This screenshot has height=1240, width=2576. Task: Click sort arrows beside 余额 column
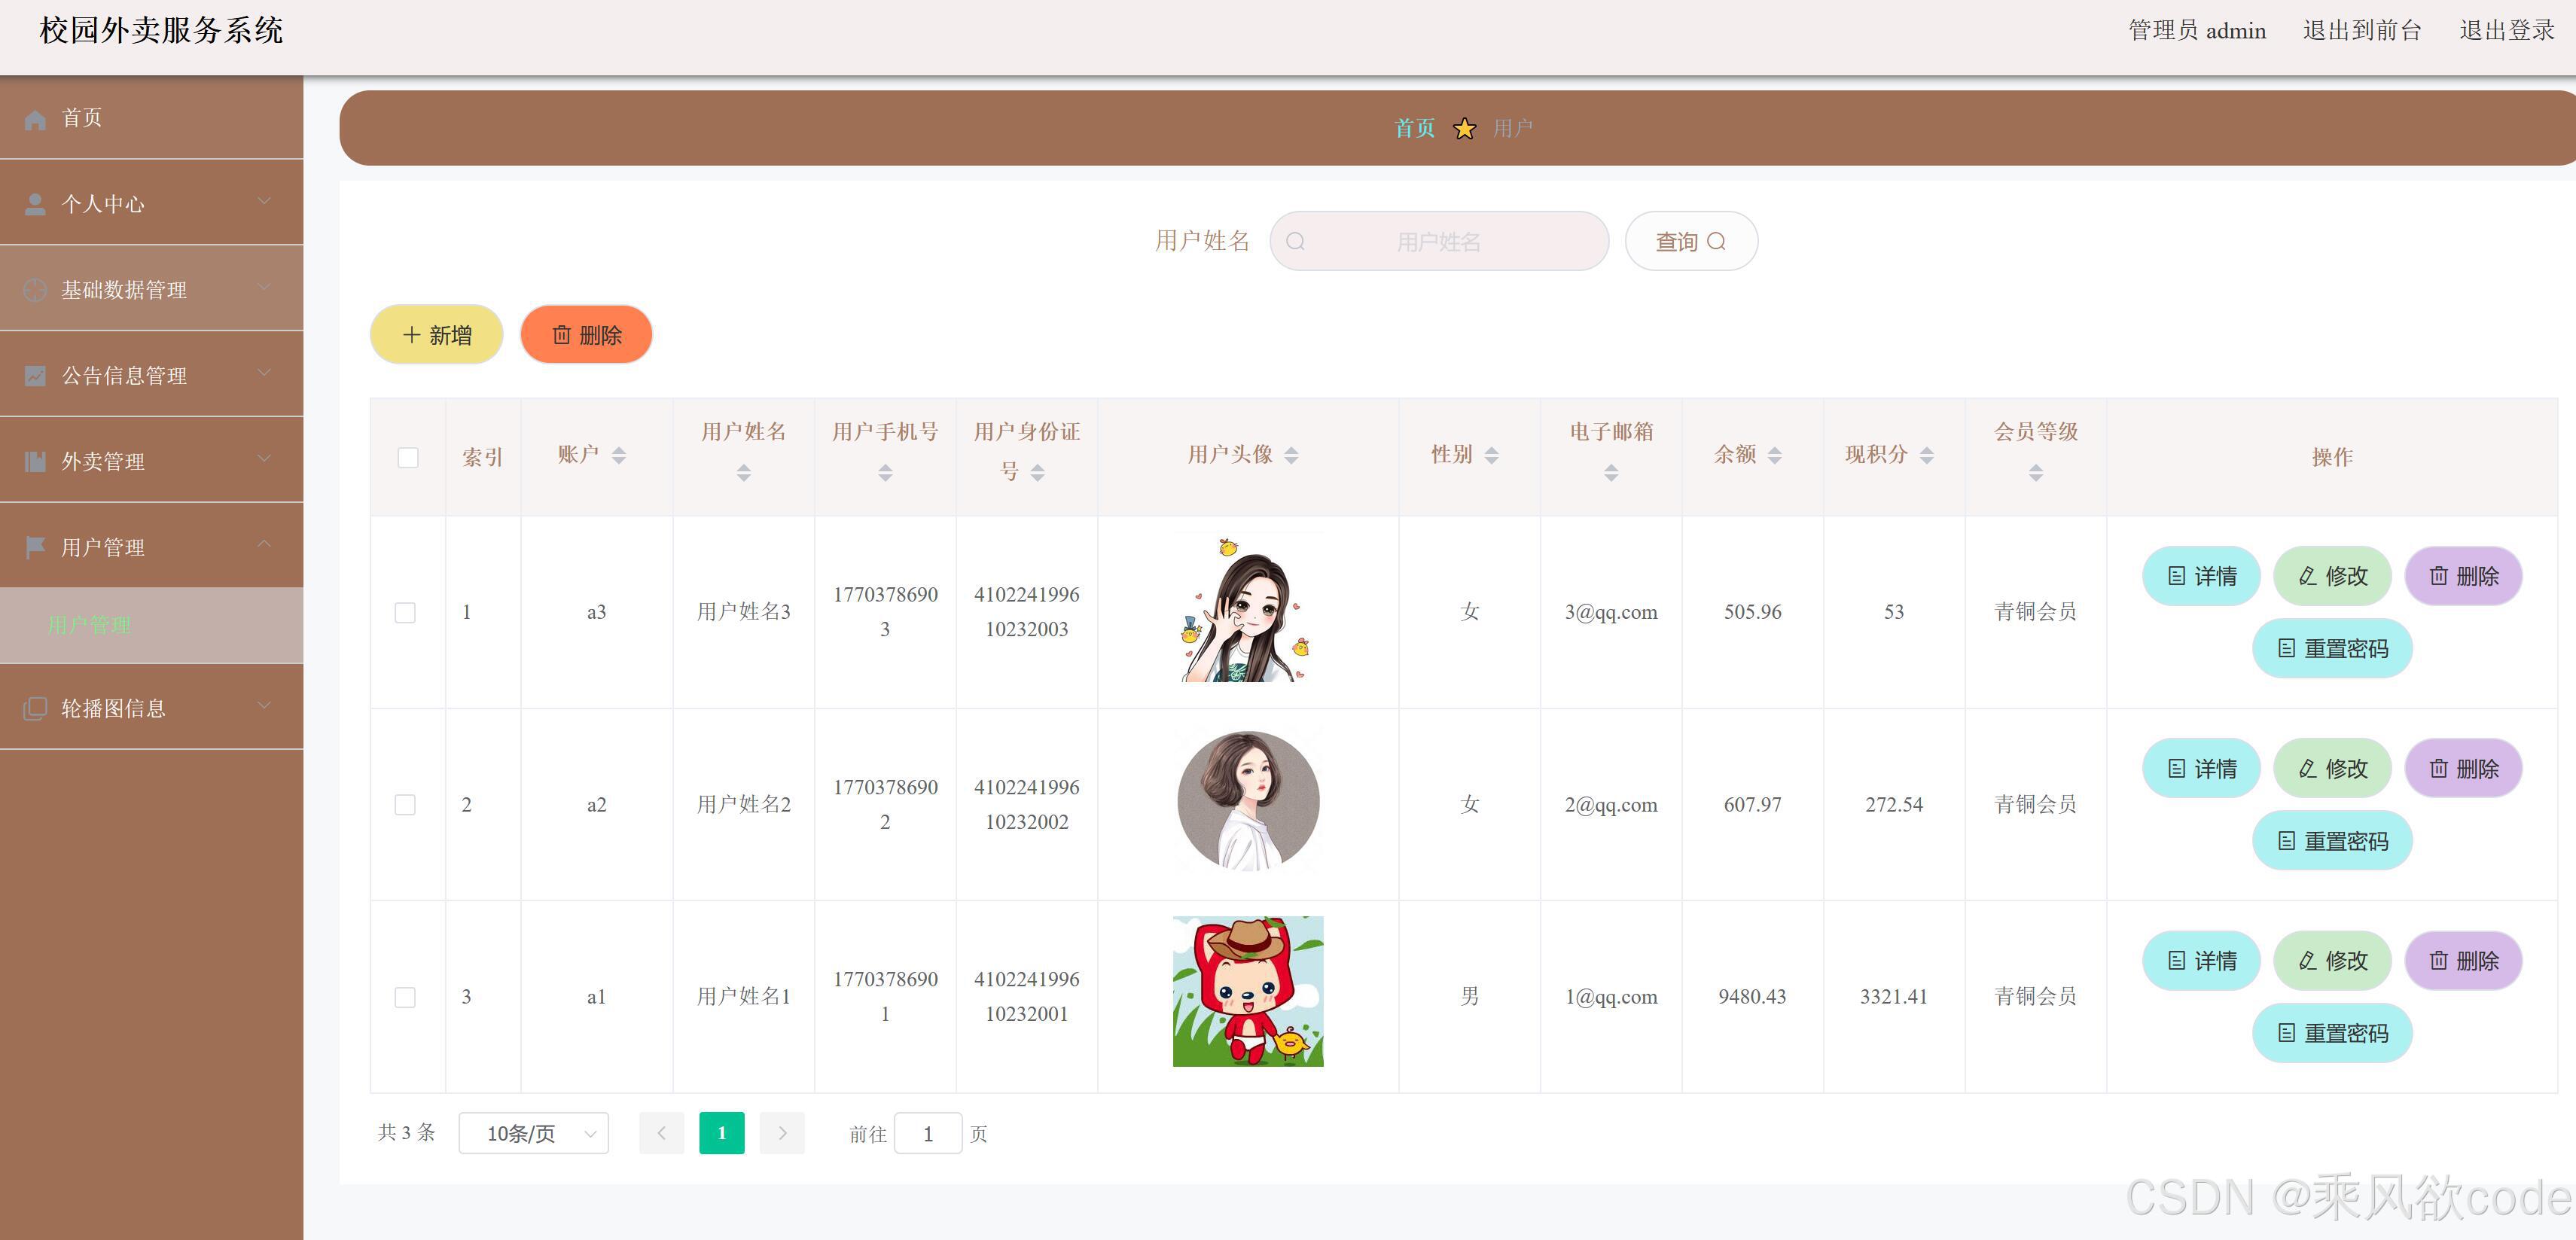pos(1775,456)
